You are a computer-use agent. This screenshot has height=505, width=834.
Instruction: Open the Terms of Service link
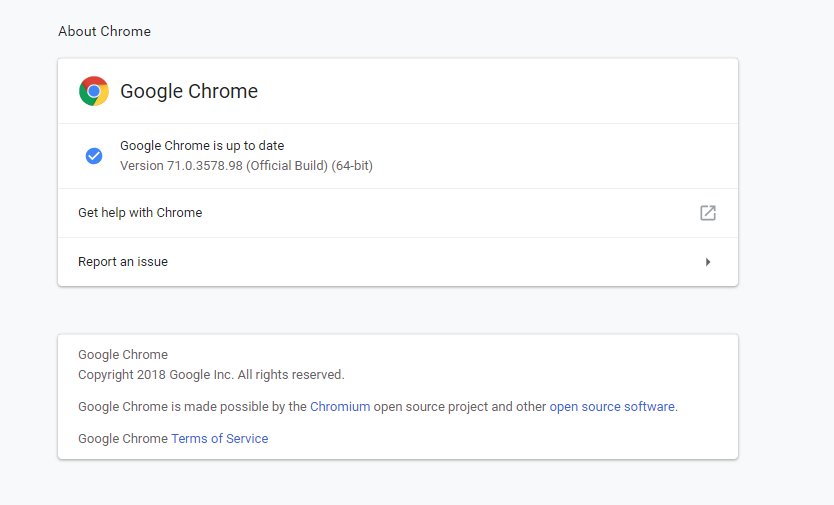coord(220,439)
